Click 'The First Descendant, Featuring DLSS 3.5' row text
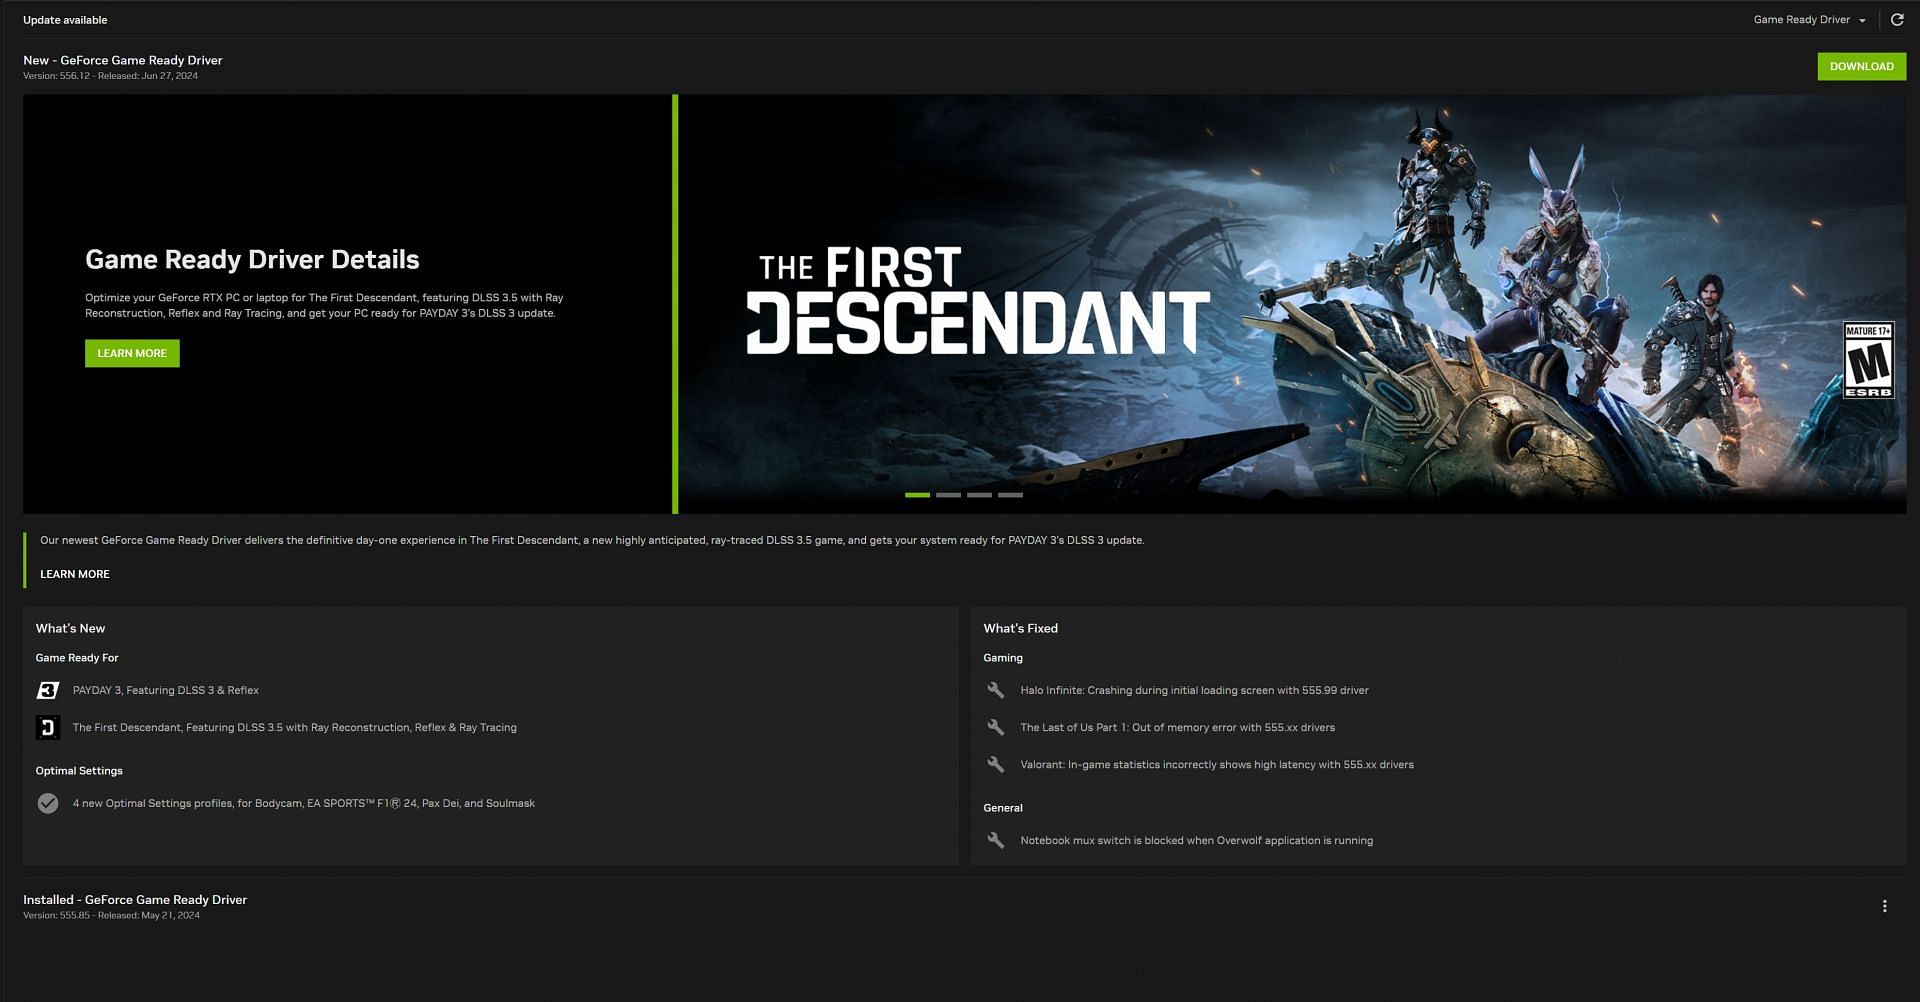1920x1002 pixels. [295, 727]
